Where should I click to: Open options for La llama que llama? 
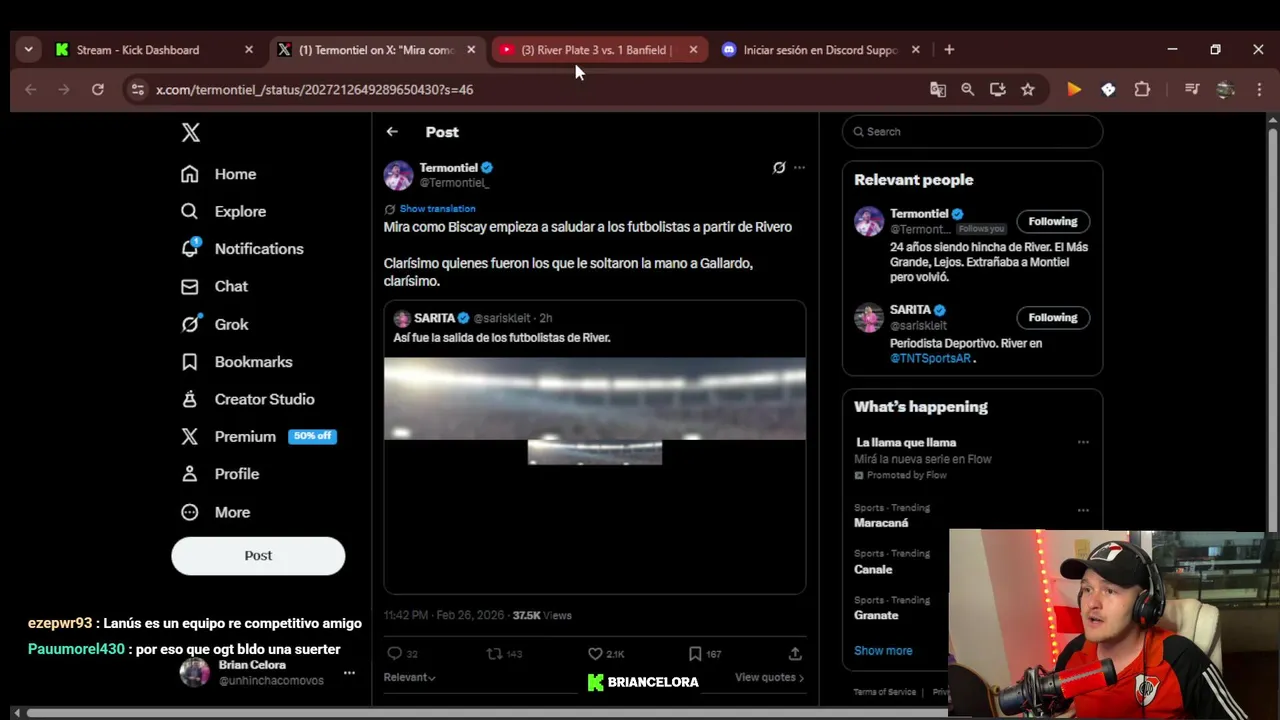[1083, 442]
